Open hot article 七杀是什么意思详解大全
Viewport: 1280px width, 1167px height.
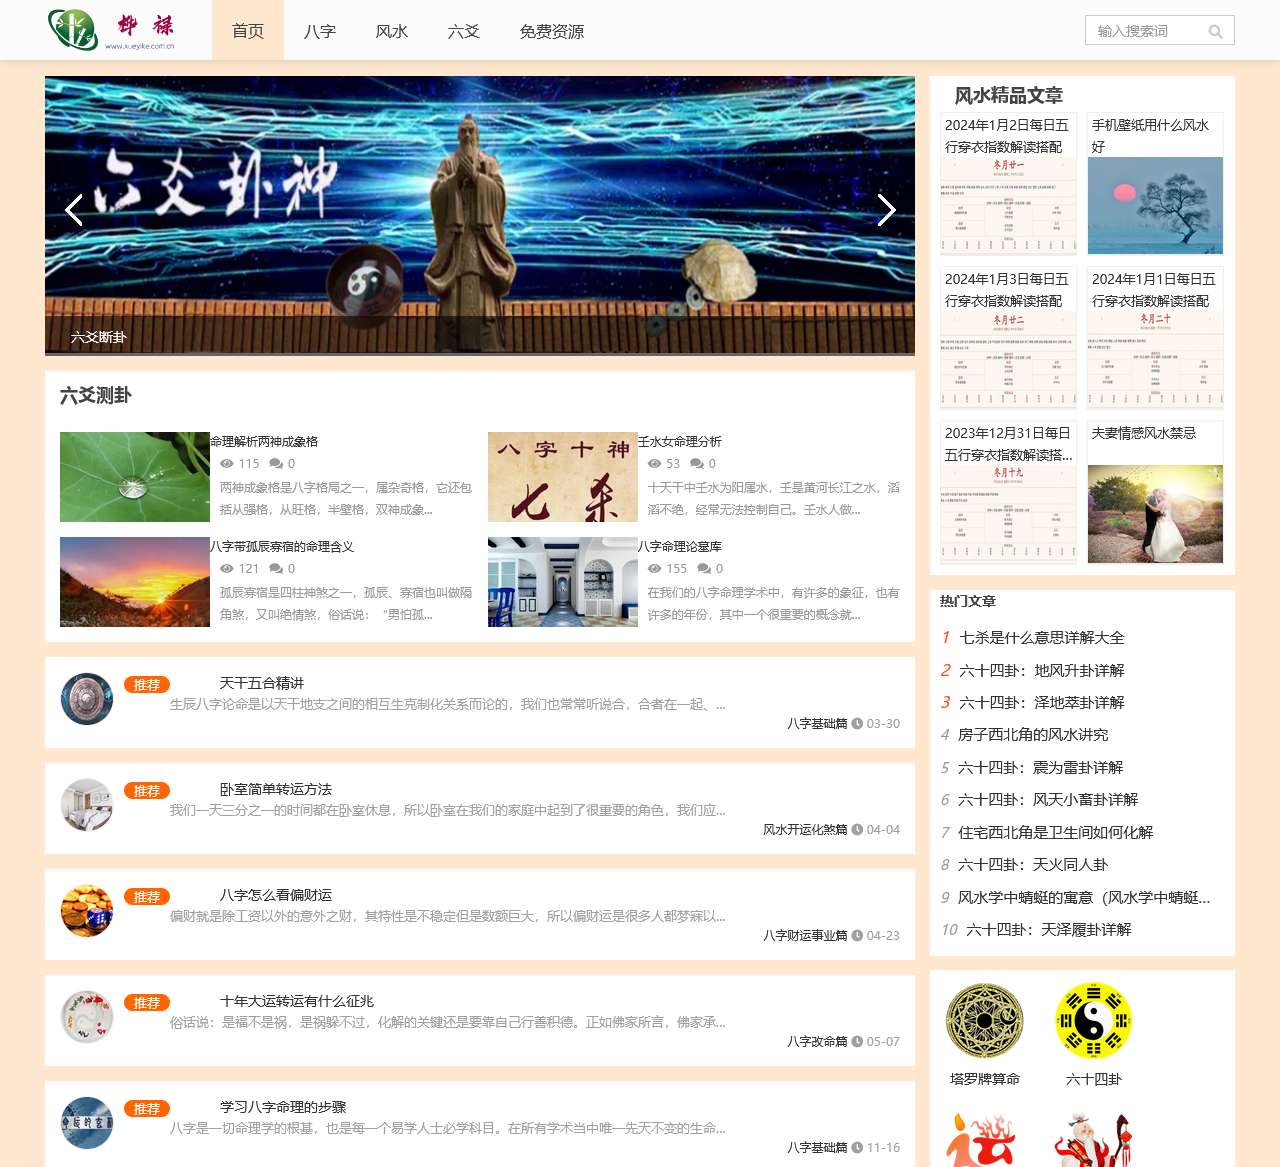pyautogui.click(x=1042, y=637)
